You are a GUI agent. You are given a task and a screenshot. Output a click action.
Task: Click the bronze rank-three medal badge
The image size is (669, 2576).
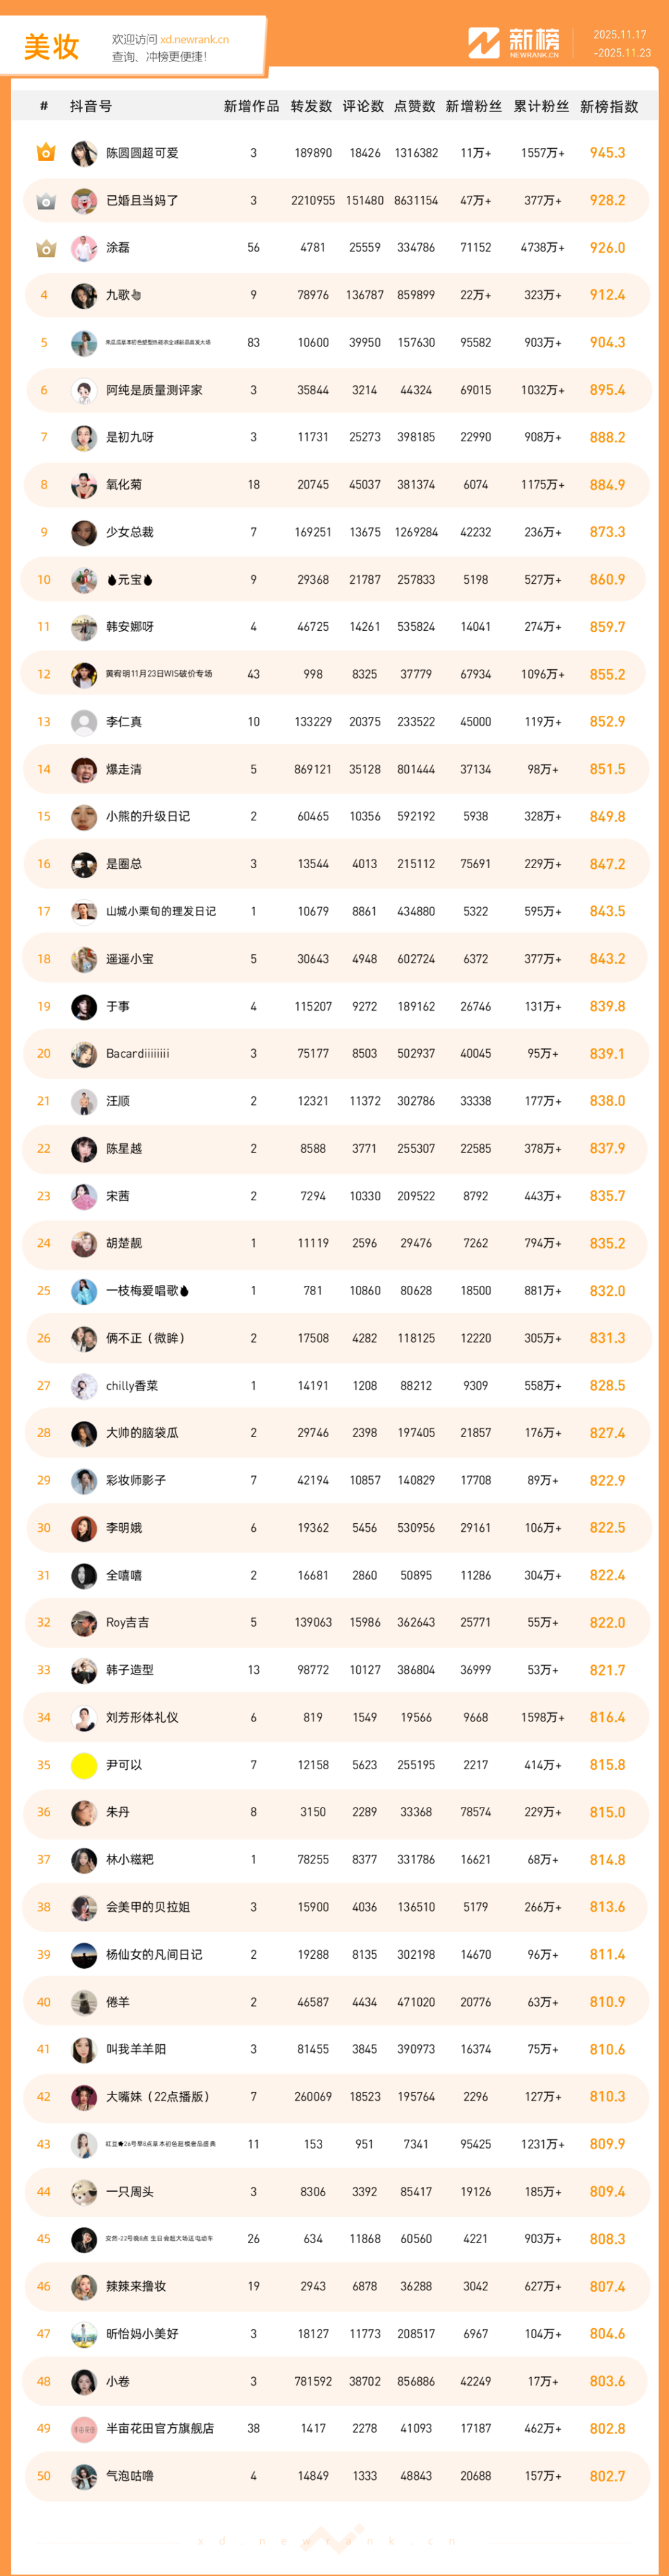45,248
